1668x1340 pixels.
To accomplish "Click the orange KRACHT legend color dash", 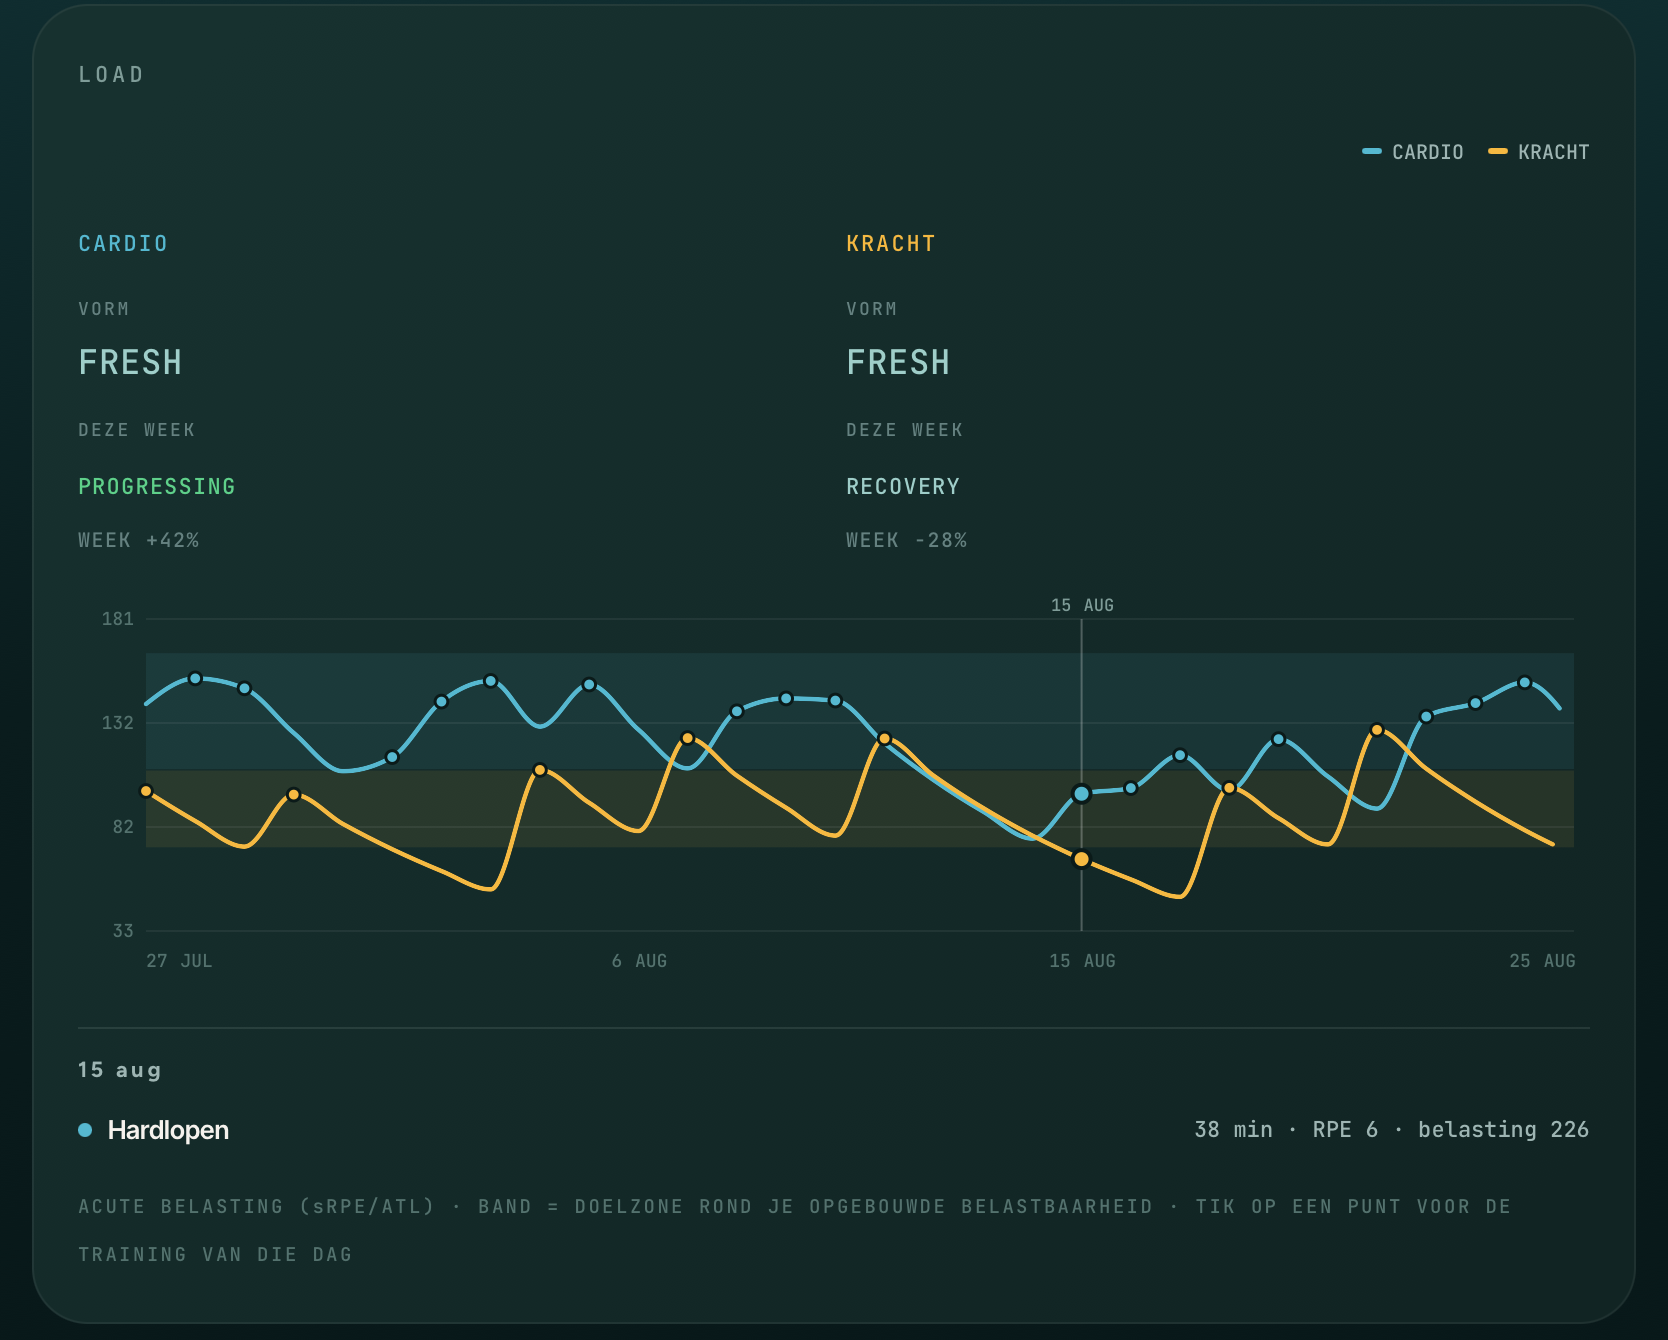I will tap(1497, 152).
